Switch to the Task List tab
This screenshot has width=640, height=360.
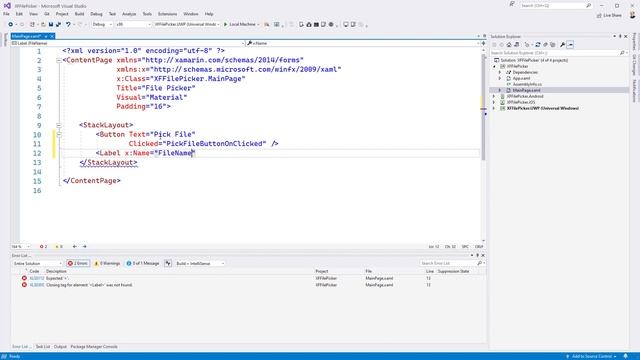tap(43, 347)
